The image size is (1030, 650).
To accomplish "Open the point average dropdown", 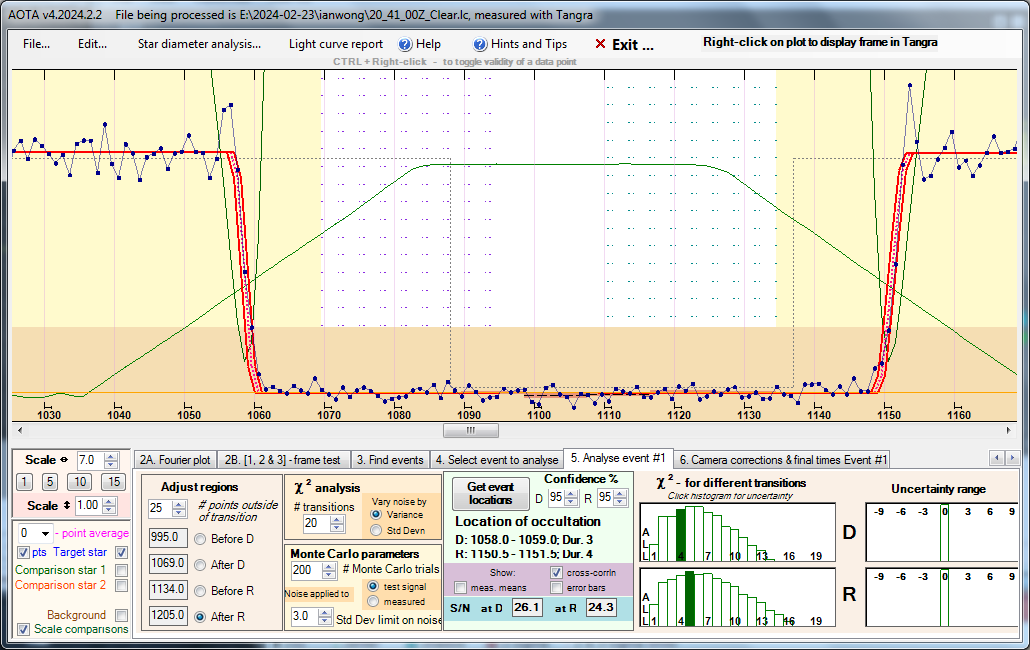I will (45, 533).
